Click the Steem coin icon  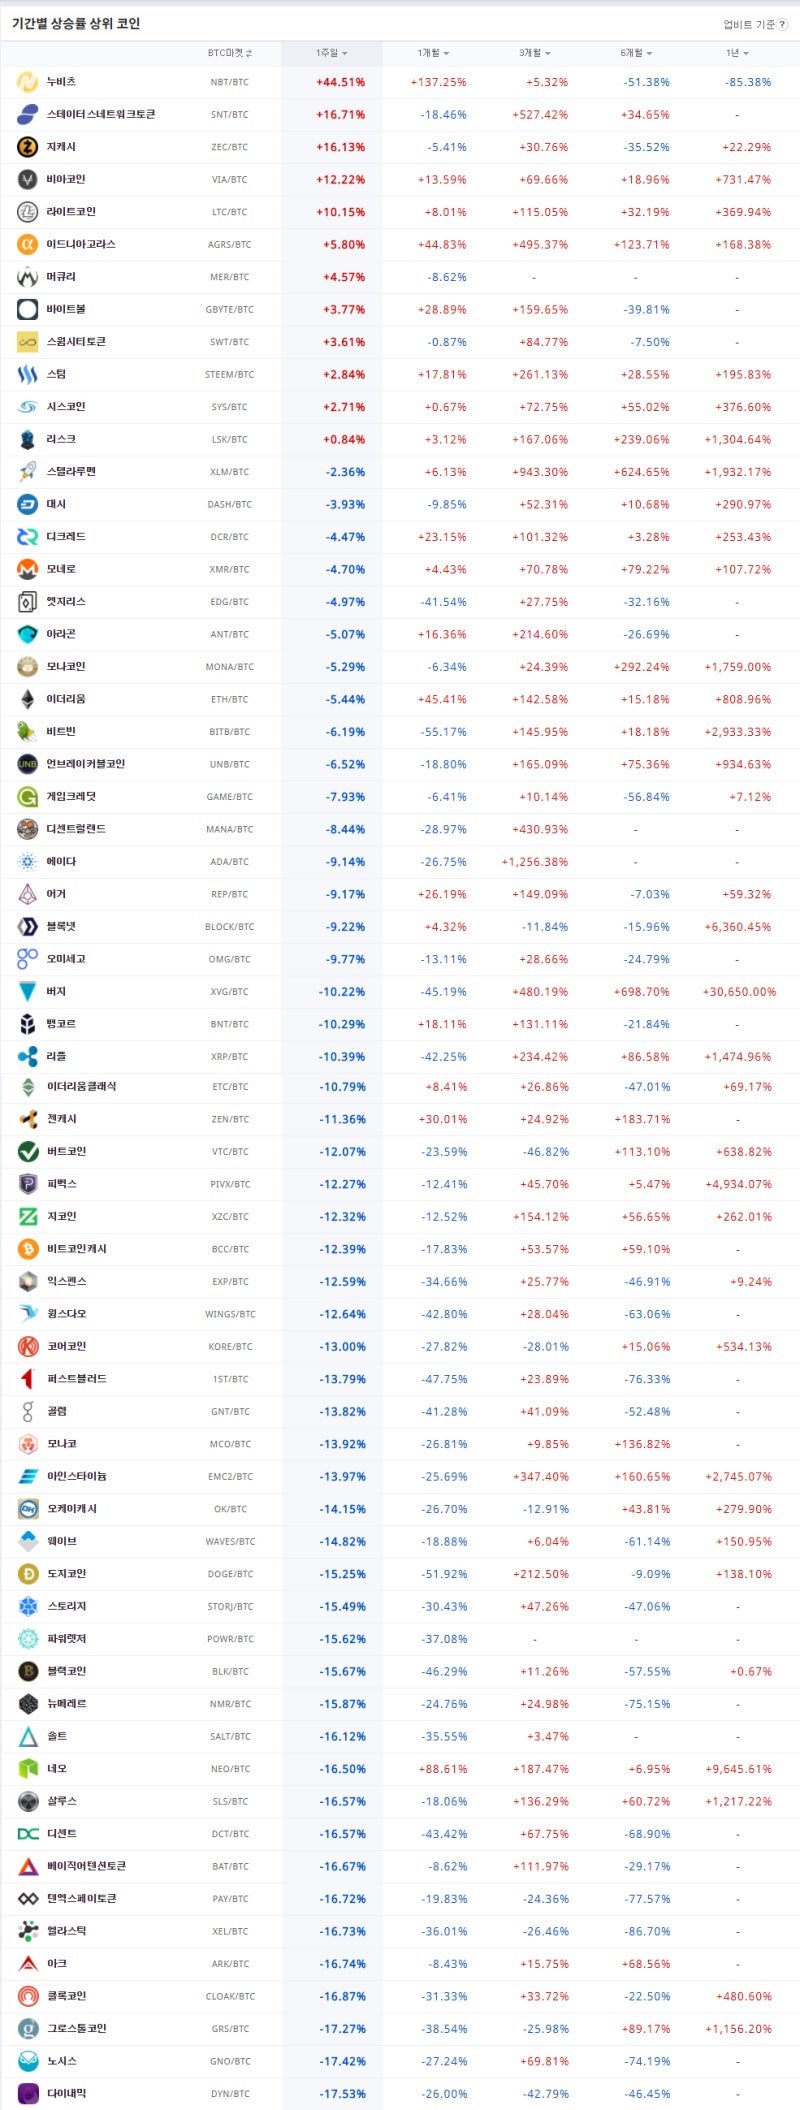pyautogui.click(x=27, y=374)
